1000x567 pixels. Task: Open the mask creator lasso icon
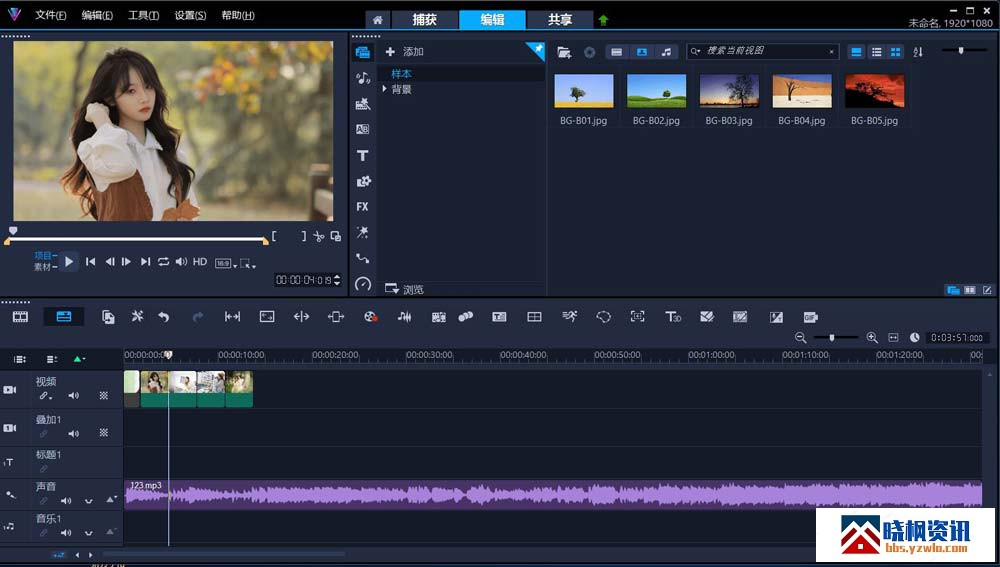[x=603, y=316]
